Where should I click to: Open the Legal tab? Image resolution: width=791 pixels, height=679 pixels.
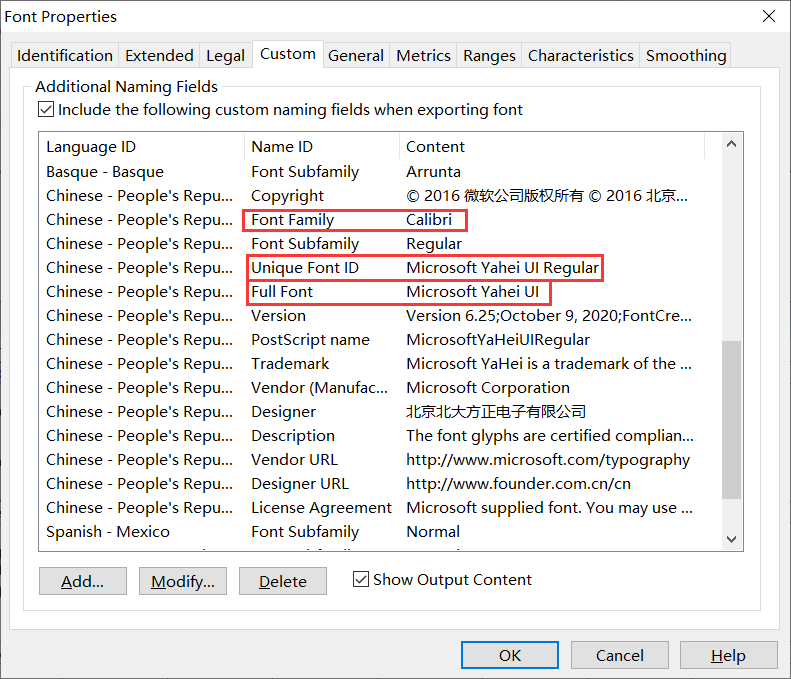point(225,55)
